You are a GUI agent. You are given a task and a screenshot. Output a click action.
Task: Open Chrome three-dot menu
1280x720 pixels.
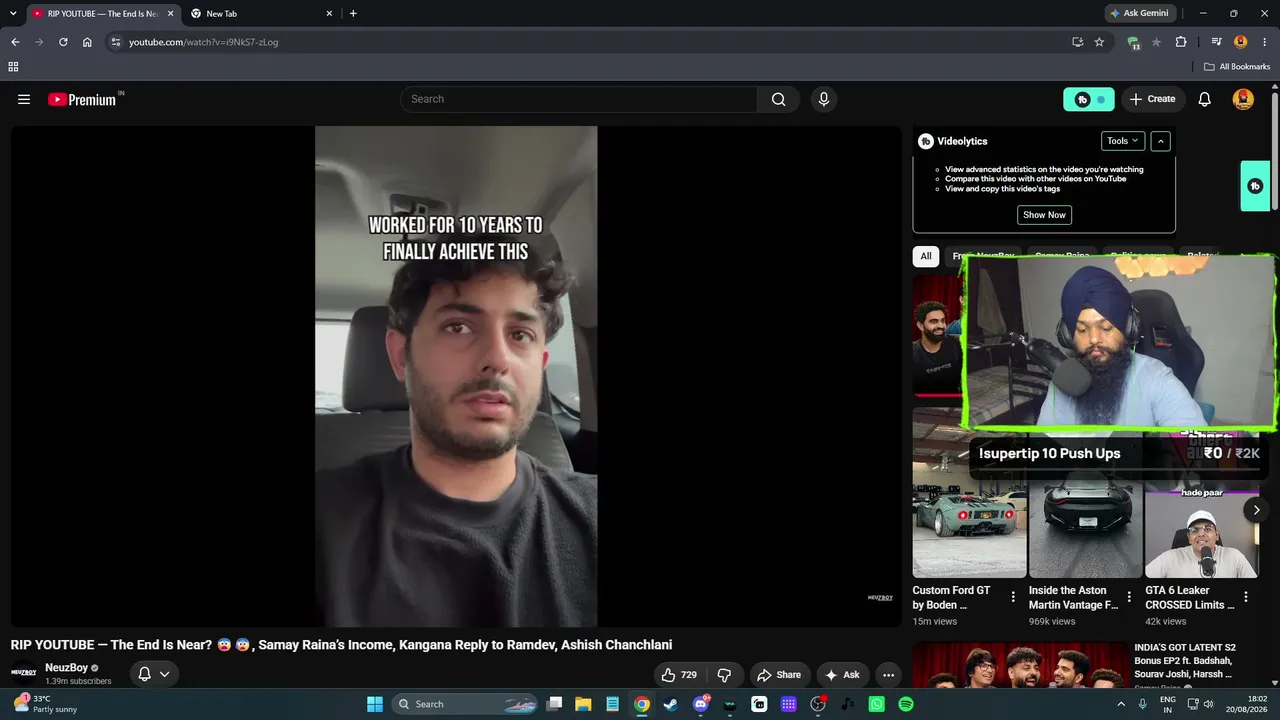tap(1264, 42)
